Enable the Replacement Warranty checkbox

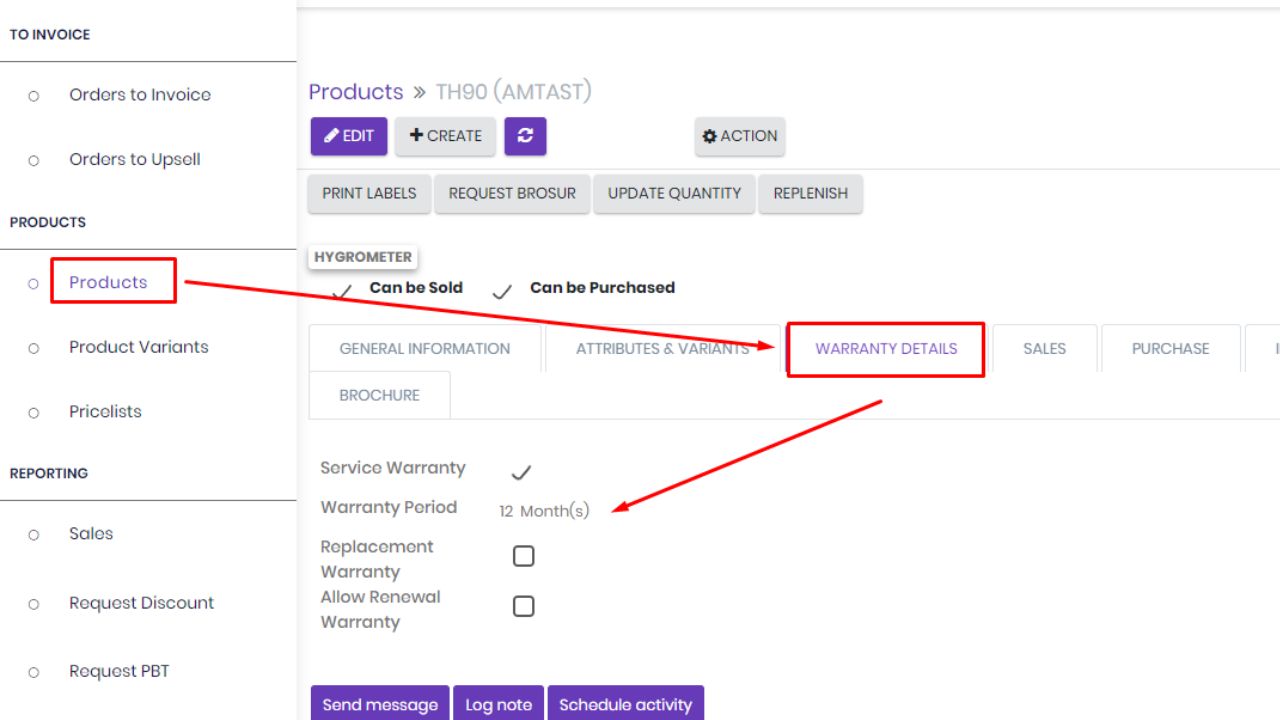(523, 557)
